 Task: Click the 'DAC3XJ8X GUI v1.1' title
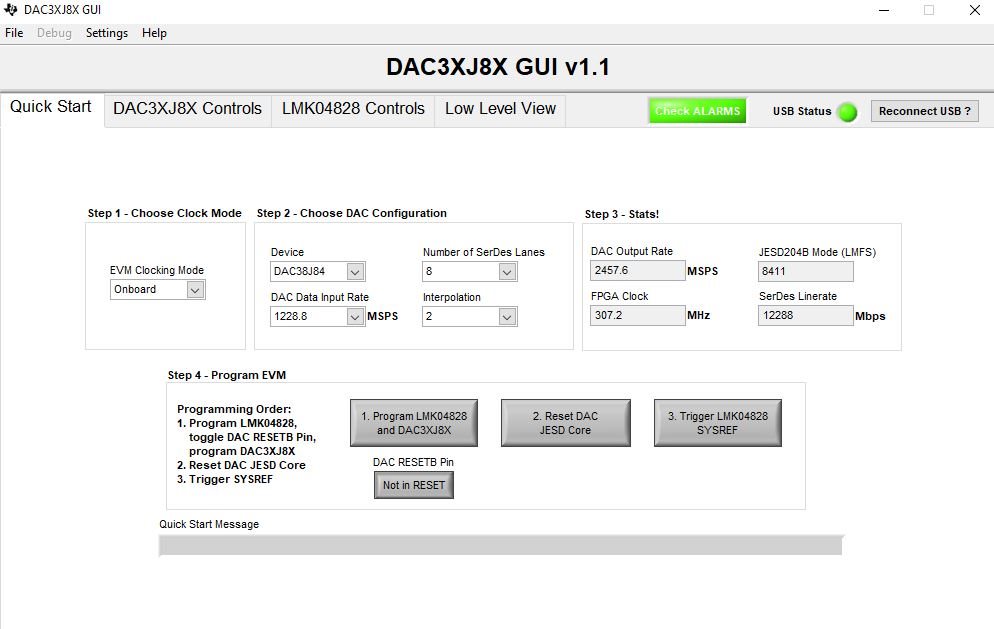[x=498, y=67]
